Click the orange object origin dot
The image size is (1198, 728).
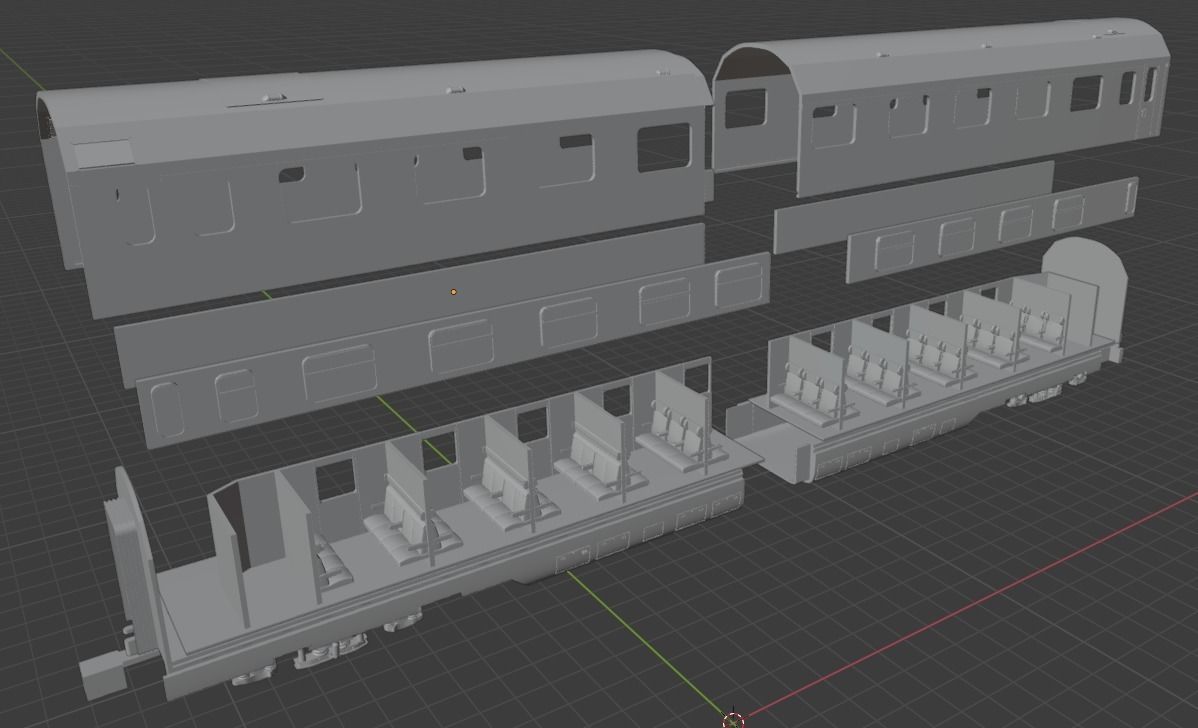454,292
